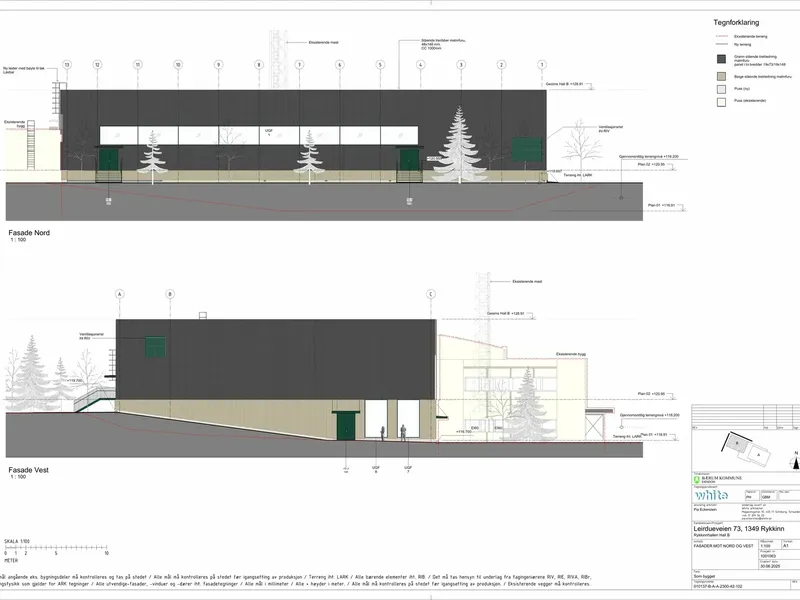The image size is (800, 600).
Task: Click the green door on Fasade Vest
Action: pyautogui.click(x=345, y=426)
